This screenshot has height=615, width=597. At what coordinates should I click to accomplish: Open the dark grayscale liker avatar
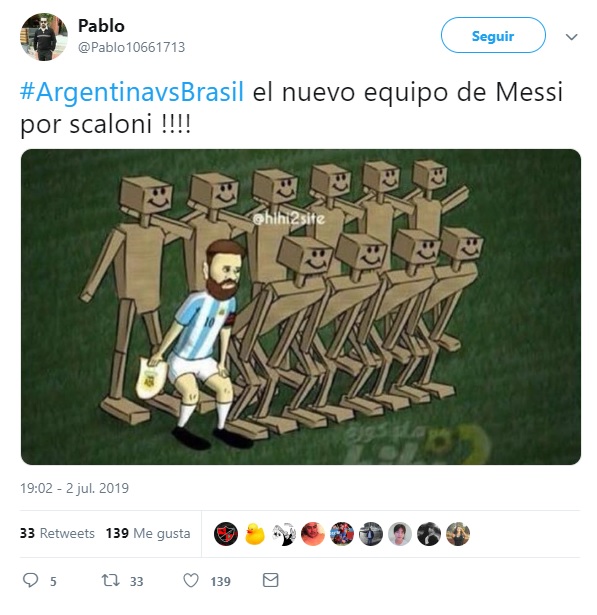[429, 534]
